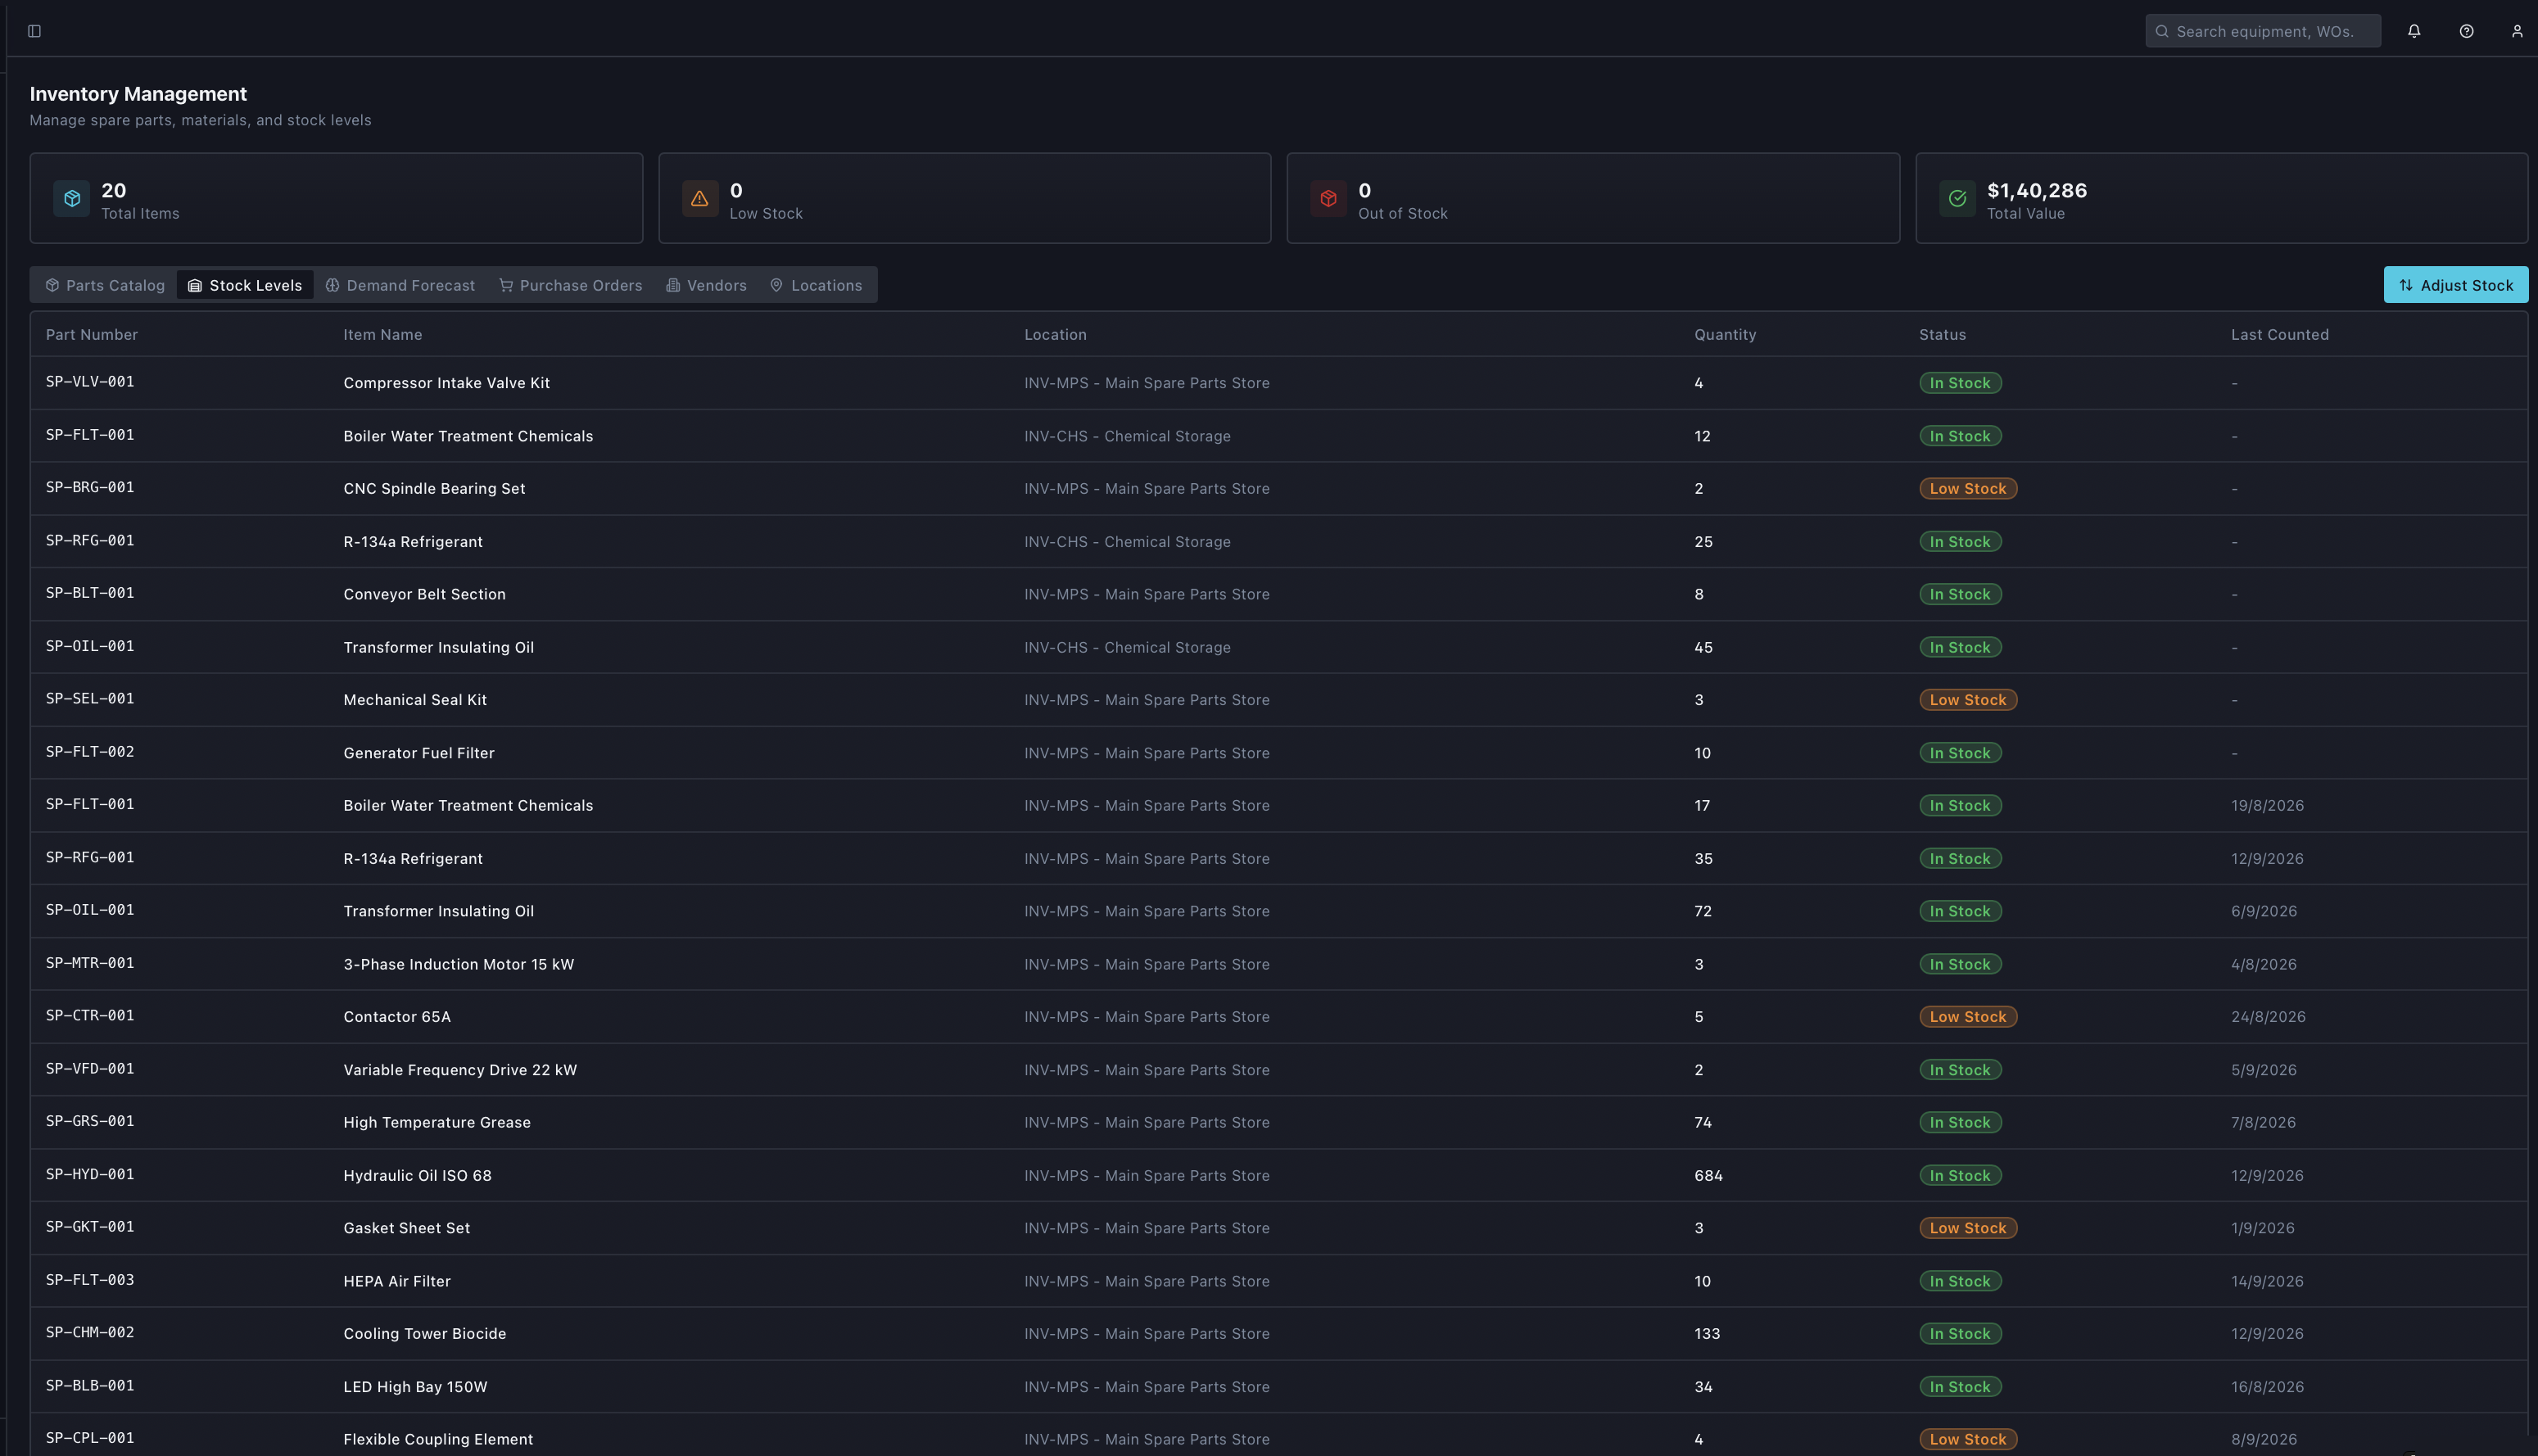Click the Out of Stock red box icon
The width and height of the screenshot is (2538, 1456).
pos(1328,198)
